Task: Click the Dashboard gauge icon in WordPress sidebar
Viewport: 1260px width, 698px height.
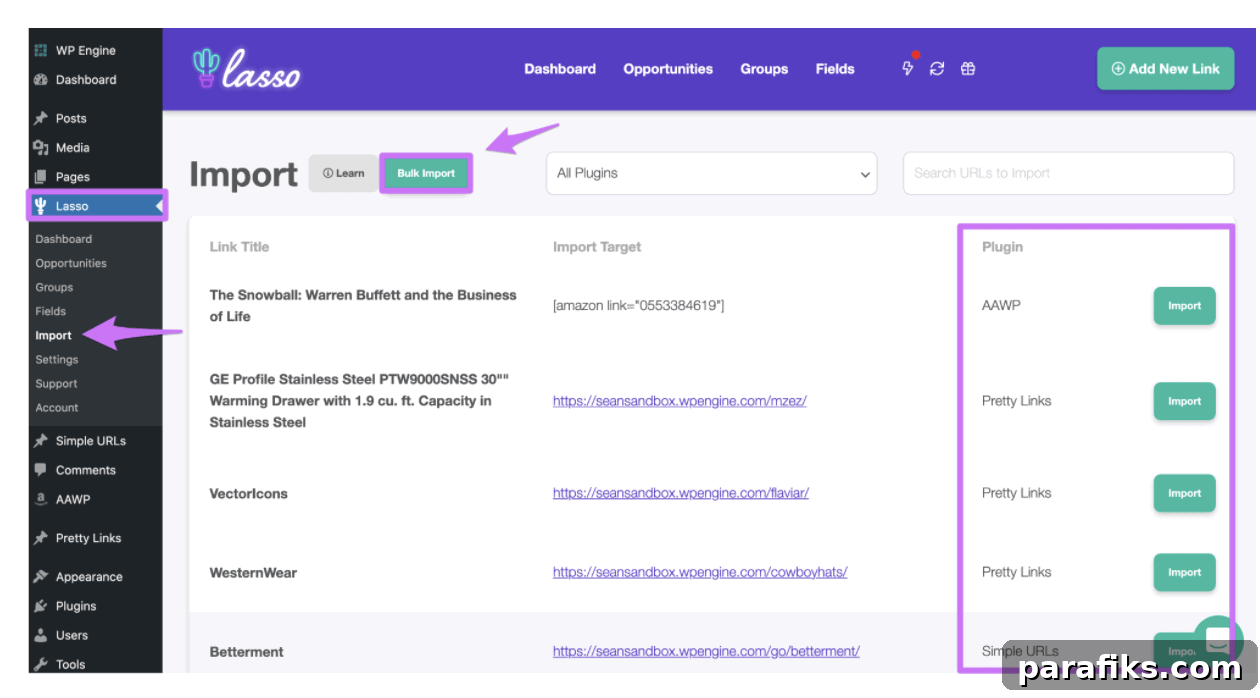Action: point(41,80)
